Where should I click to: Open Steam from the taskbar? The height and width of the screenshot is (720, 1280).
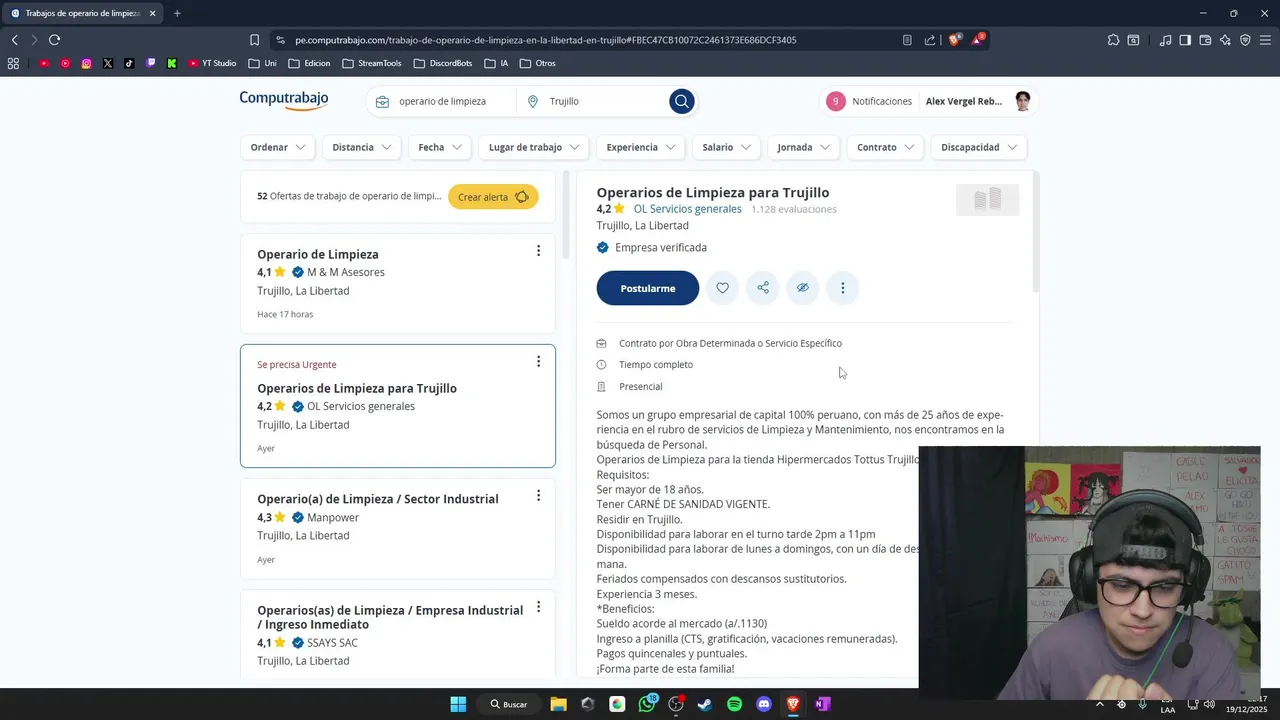[x=705, y=704]
